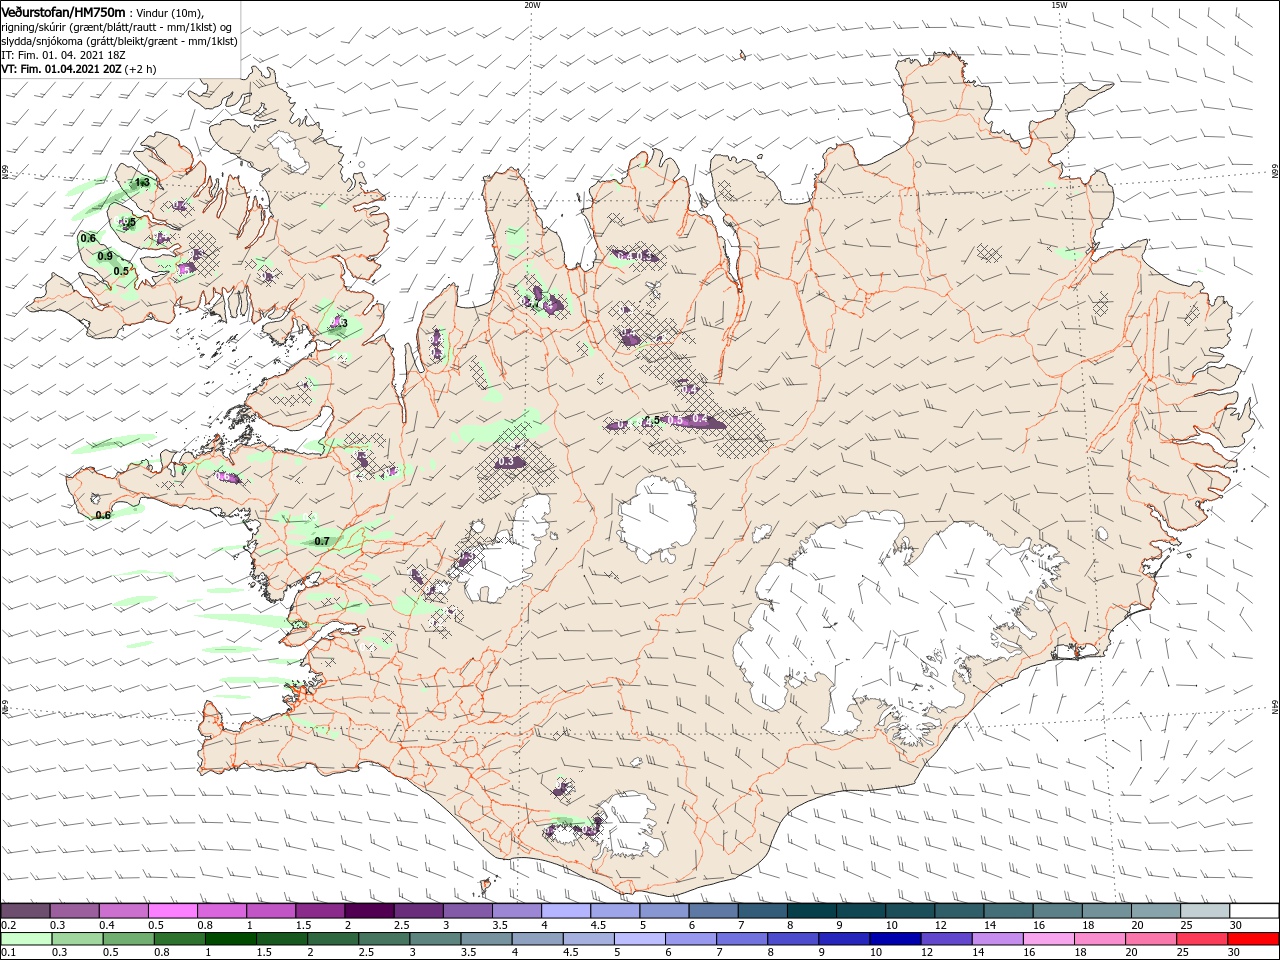This screenshot has height=960, width=1280.
Task: Click the 4.5 label in the snow scale
Action: 598,925
